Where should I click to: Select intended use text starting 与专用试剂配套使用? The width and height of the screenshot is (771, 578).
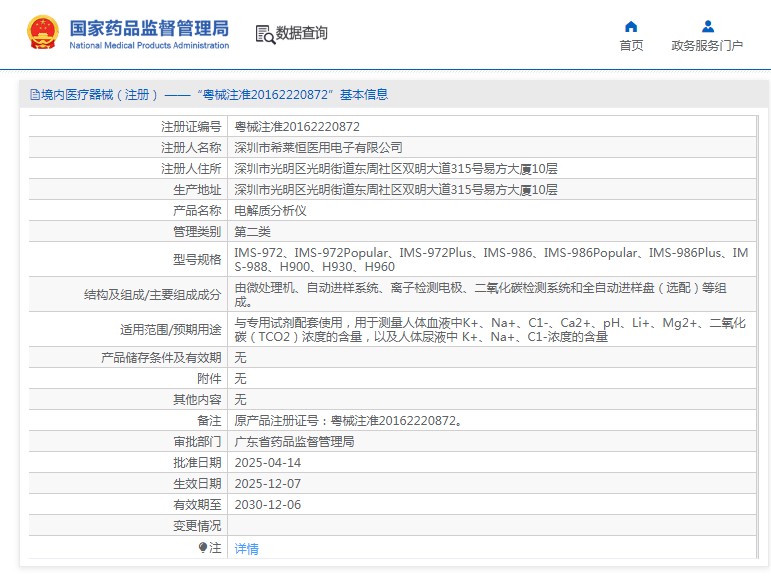(x=490, y=330)
